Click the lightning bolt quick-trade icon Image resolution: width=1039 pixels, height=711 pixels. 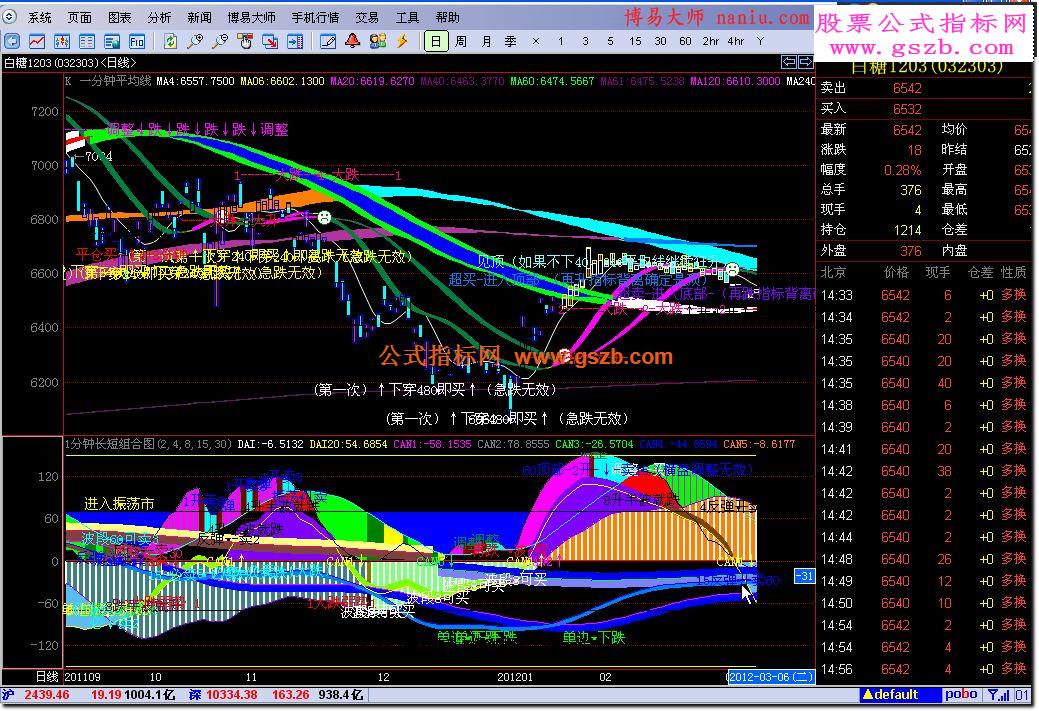402,42
